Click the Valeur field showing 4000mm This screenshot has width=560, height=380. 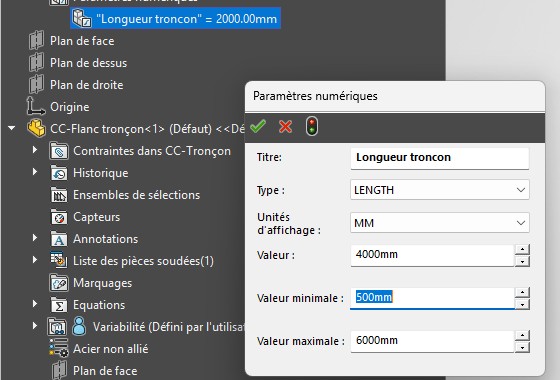(432, 255)
